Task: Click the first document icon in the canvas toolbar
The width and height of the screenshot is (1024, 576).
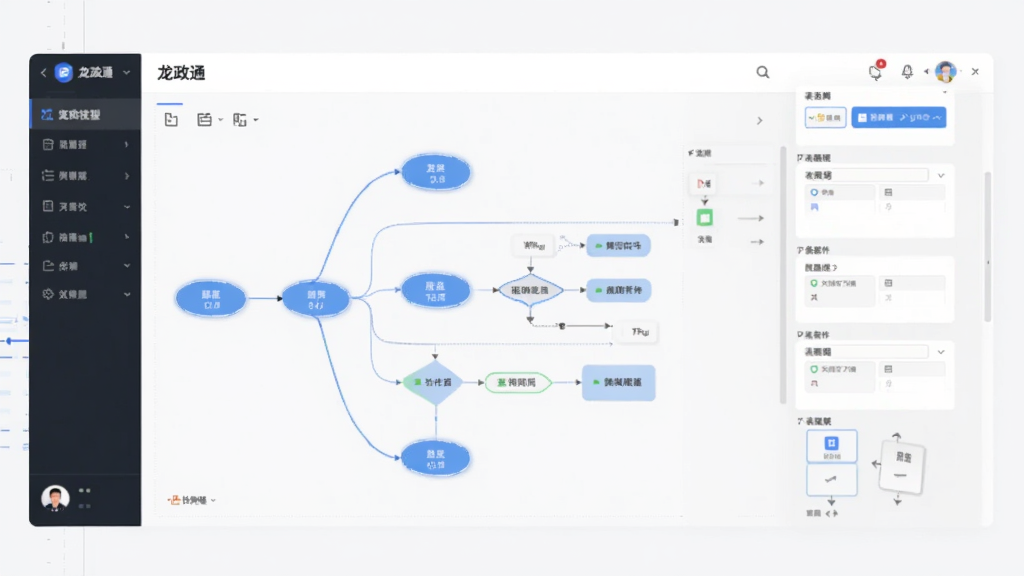Action: [171, 120]
